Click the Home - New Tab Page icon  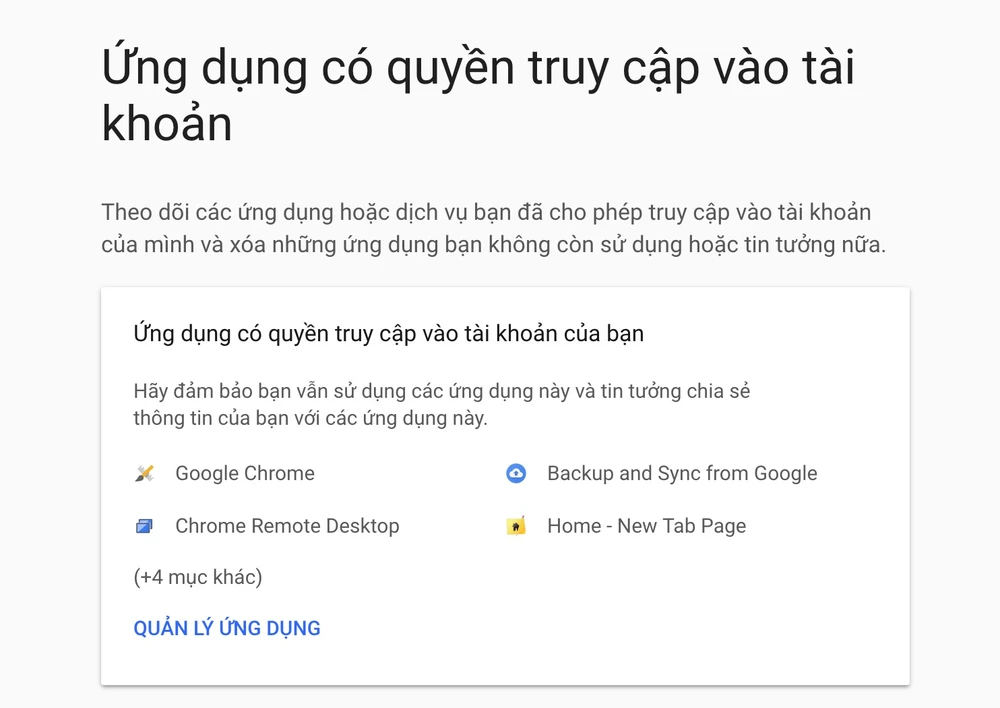pos(516,526)
